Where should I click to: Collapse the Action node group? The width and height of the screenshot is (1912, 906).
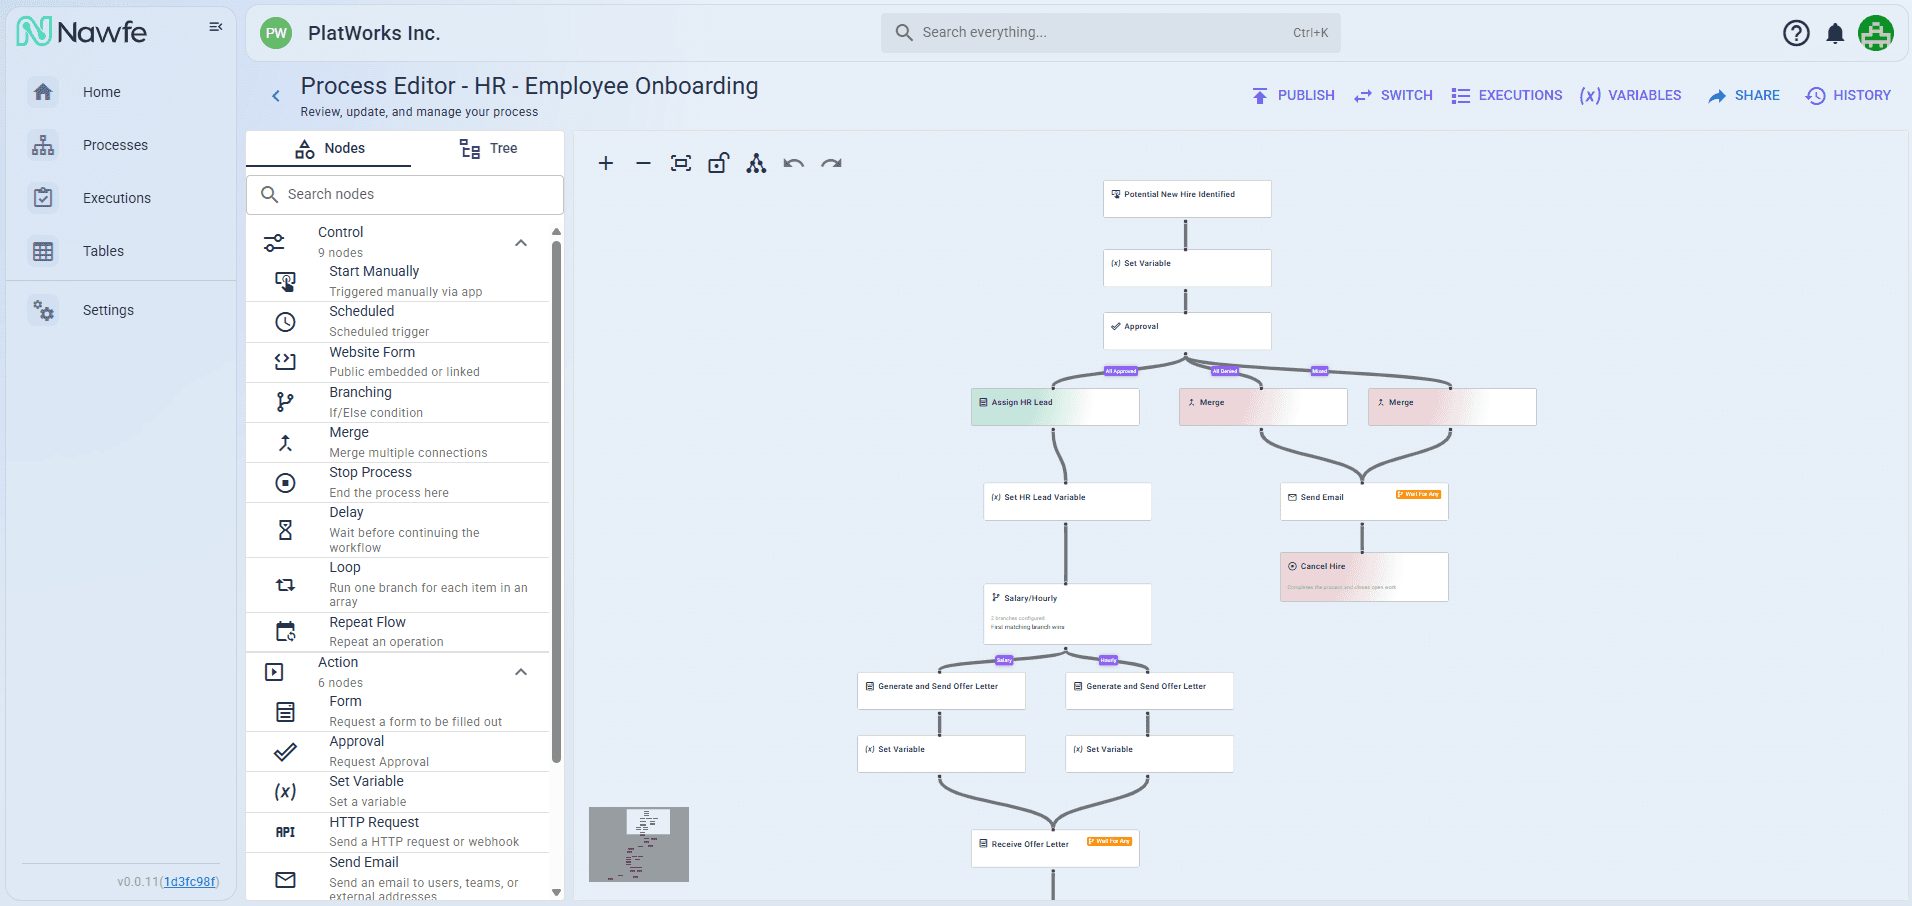pos(521,672)
